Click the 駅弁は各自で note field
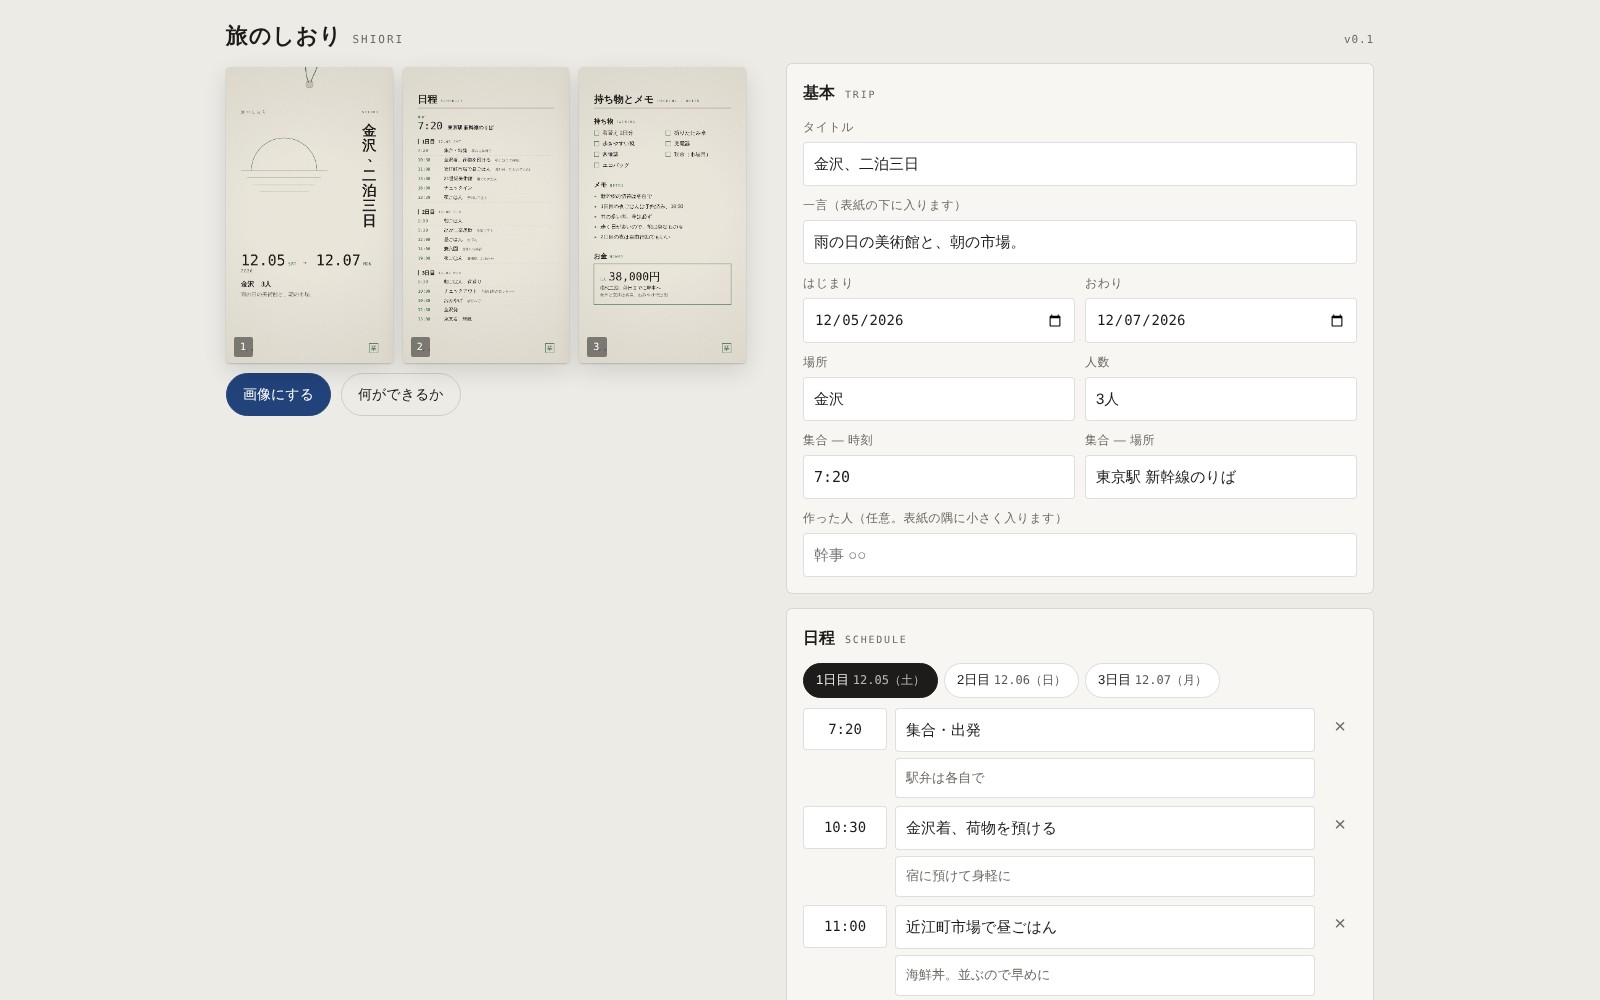This screenshot has height=1000, width=1600. click(x=1105, y=778)
